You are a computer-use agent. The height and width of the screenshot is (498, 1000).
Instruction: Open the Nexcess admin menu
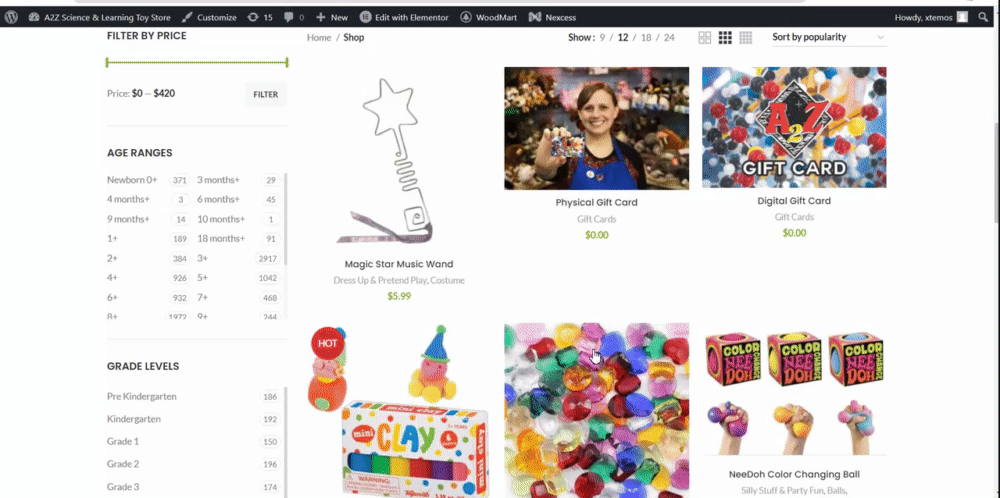(x=552, y=17)
